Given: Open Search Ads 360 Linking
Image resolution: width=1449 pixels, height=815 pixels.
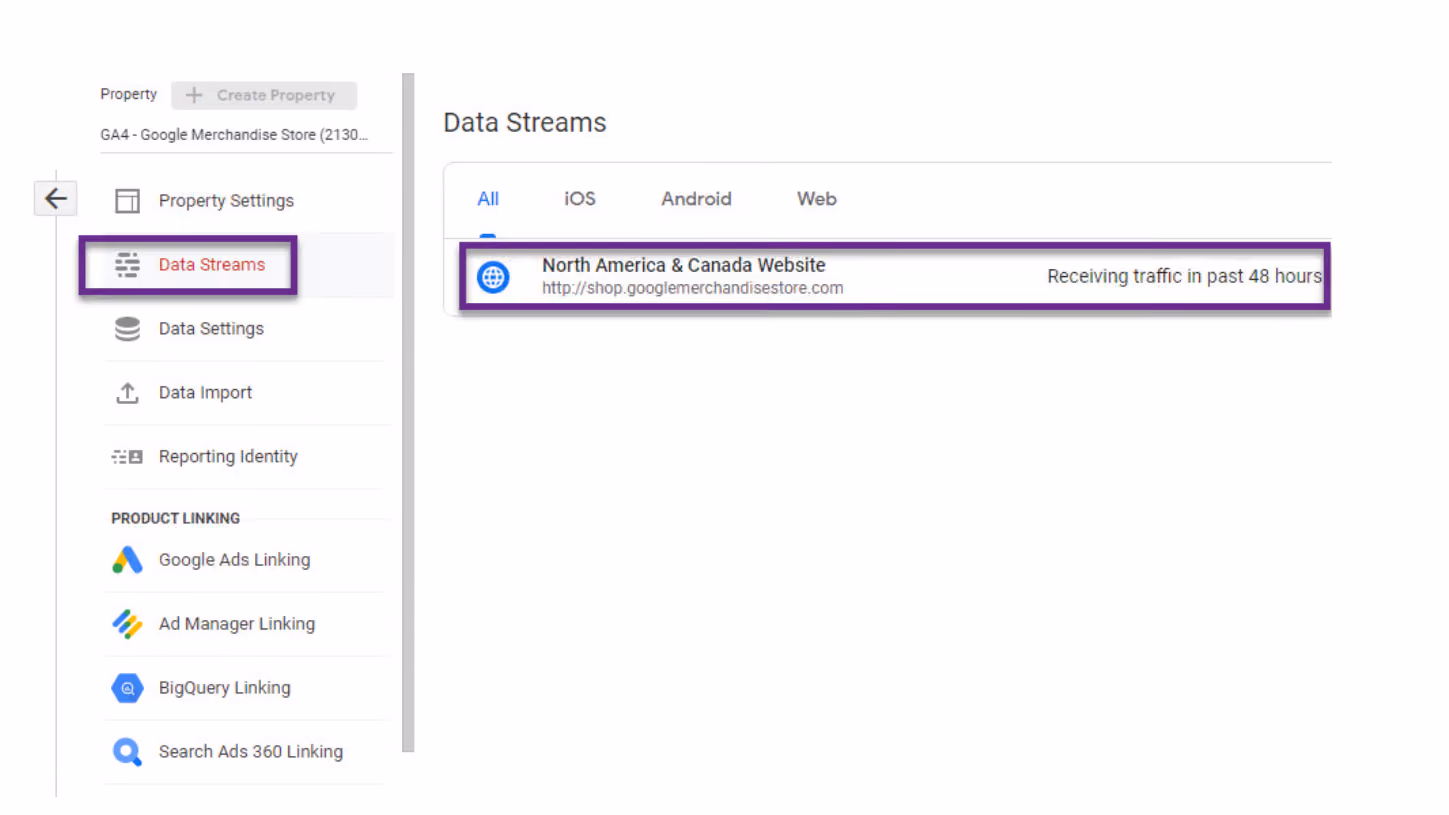Looking at the screenshot, I should point(251,752).
